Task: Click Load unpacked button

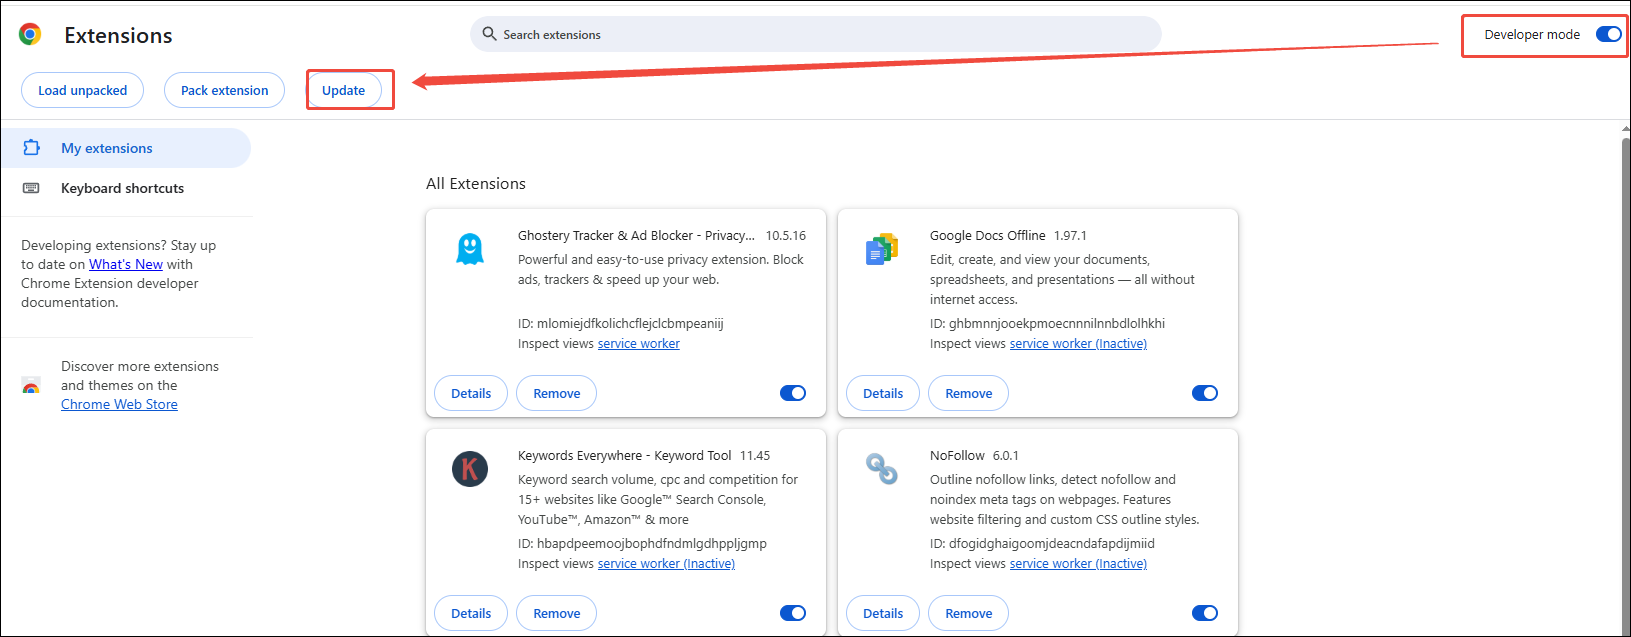Action: (x=82, y=90)
